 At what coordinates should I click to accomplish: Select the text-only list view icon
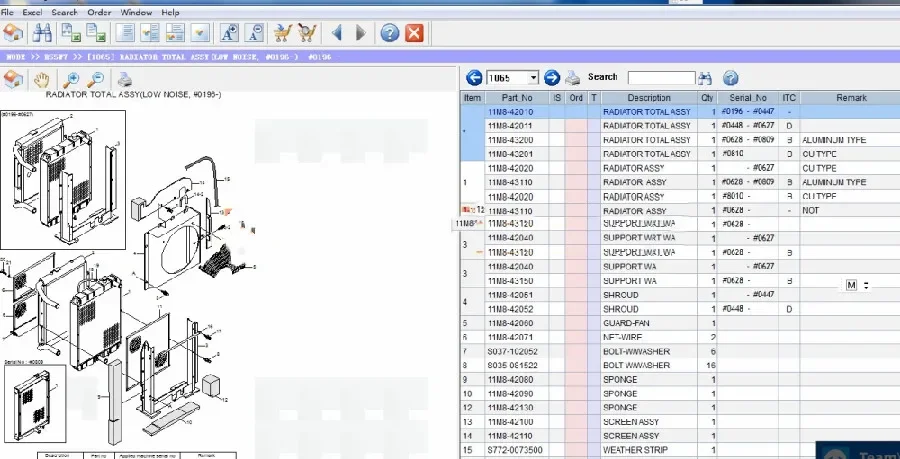click(125, 33)
